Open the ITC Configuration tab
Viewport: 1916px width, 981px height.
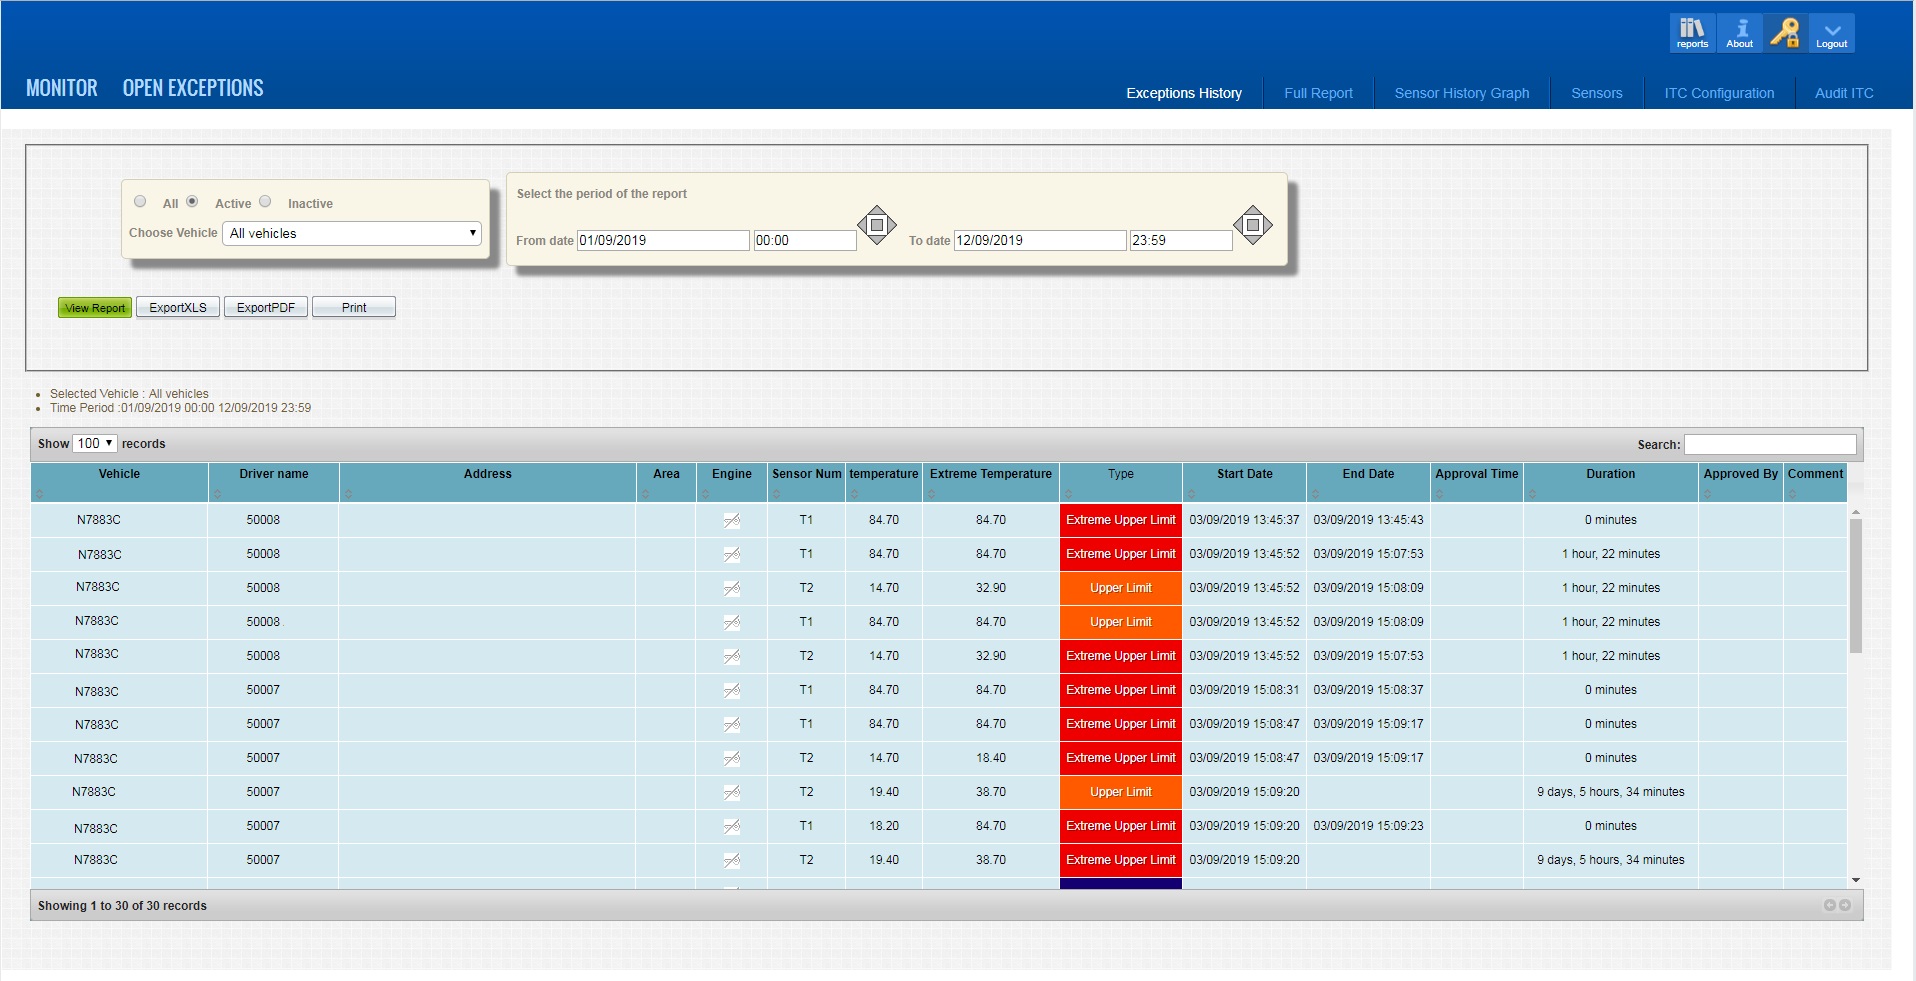[x=1718, y=92]
